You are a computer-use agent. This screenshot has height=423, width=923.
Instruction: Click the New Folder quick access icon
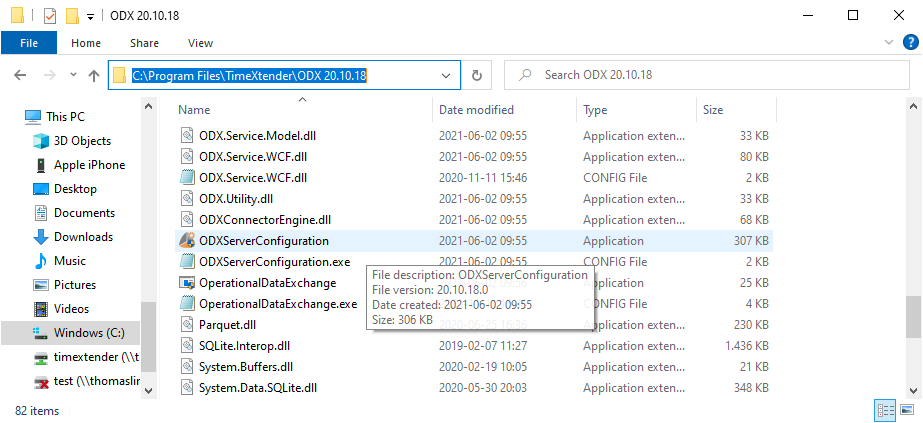pyautogui.click(x=72, y=15)
